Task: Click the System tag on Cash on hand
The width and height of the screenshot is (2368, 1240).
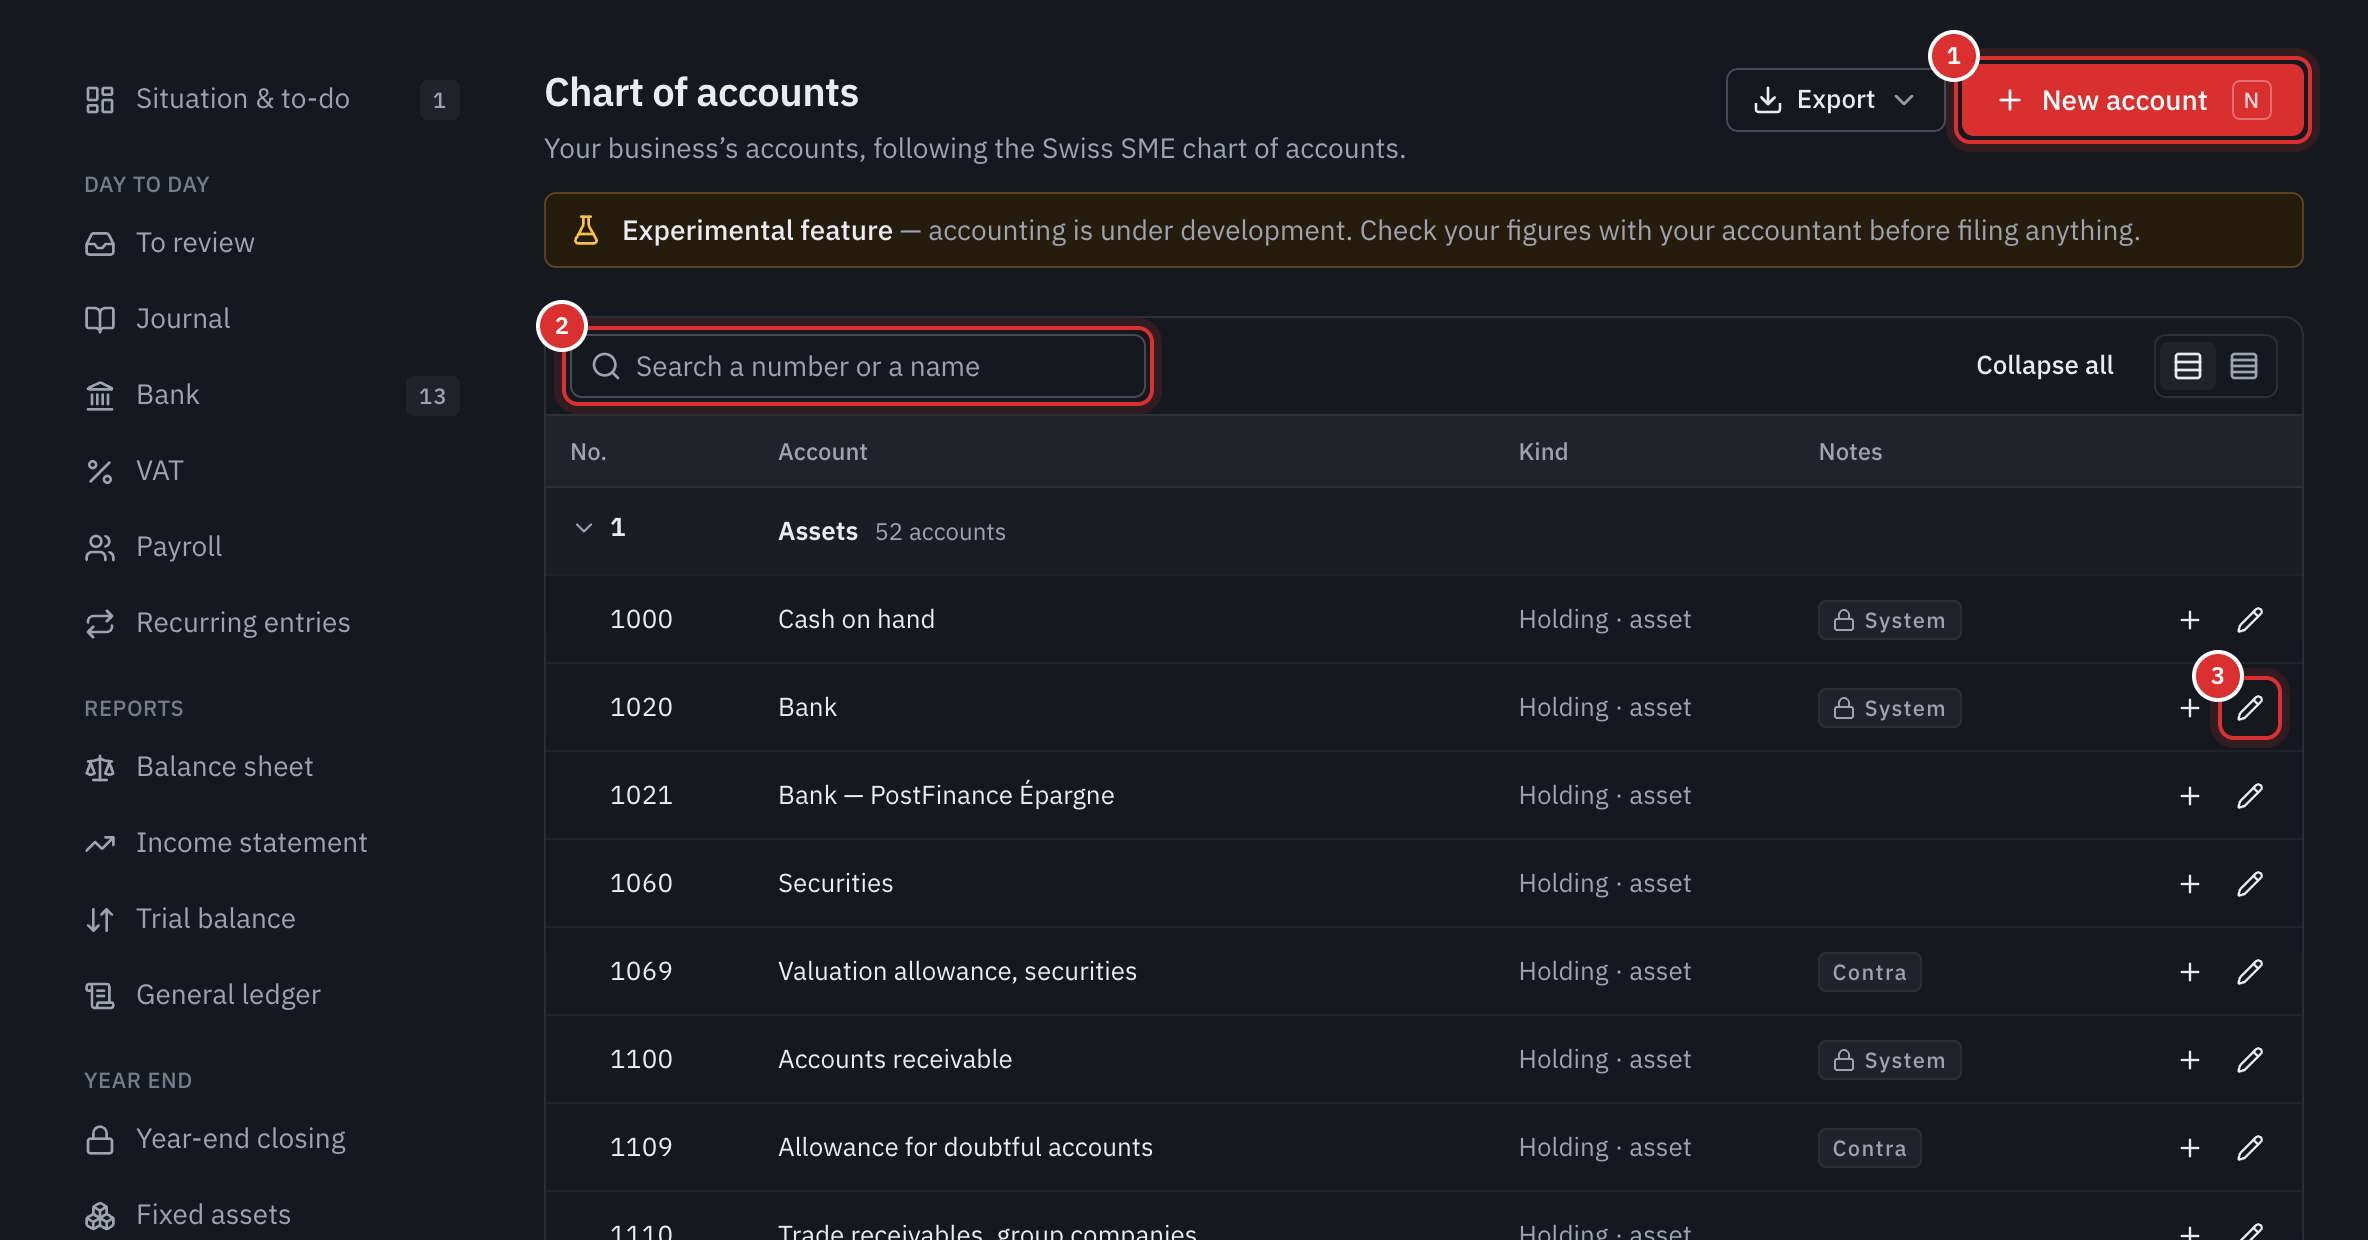Action: coord(1889,620)
